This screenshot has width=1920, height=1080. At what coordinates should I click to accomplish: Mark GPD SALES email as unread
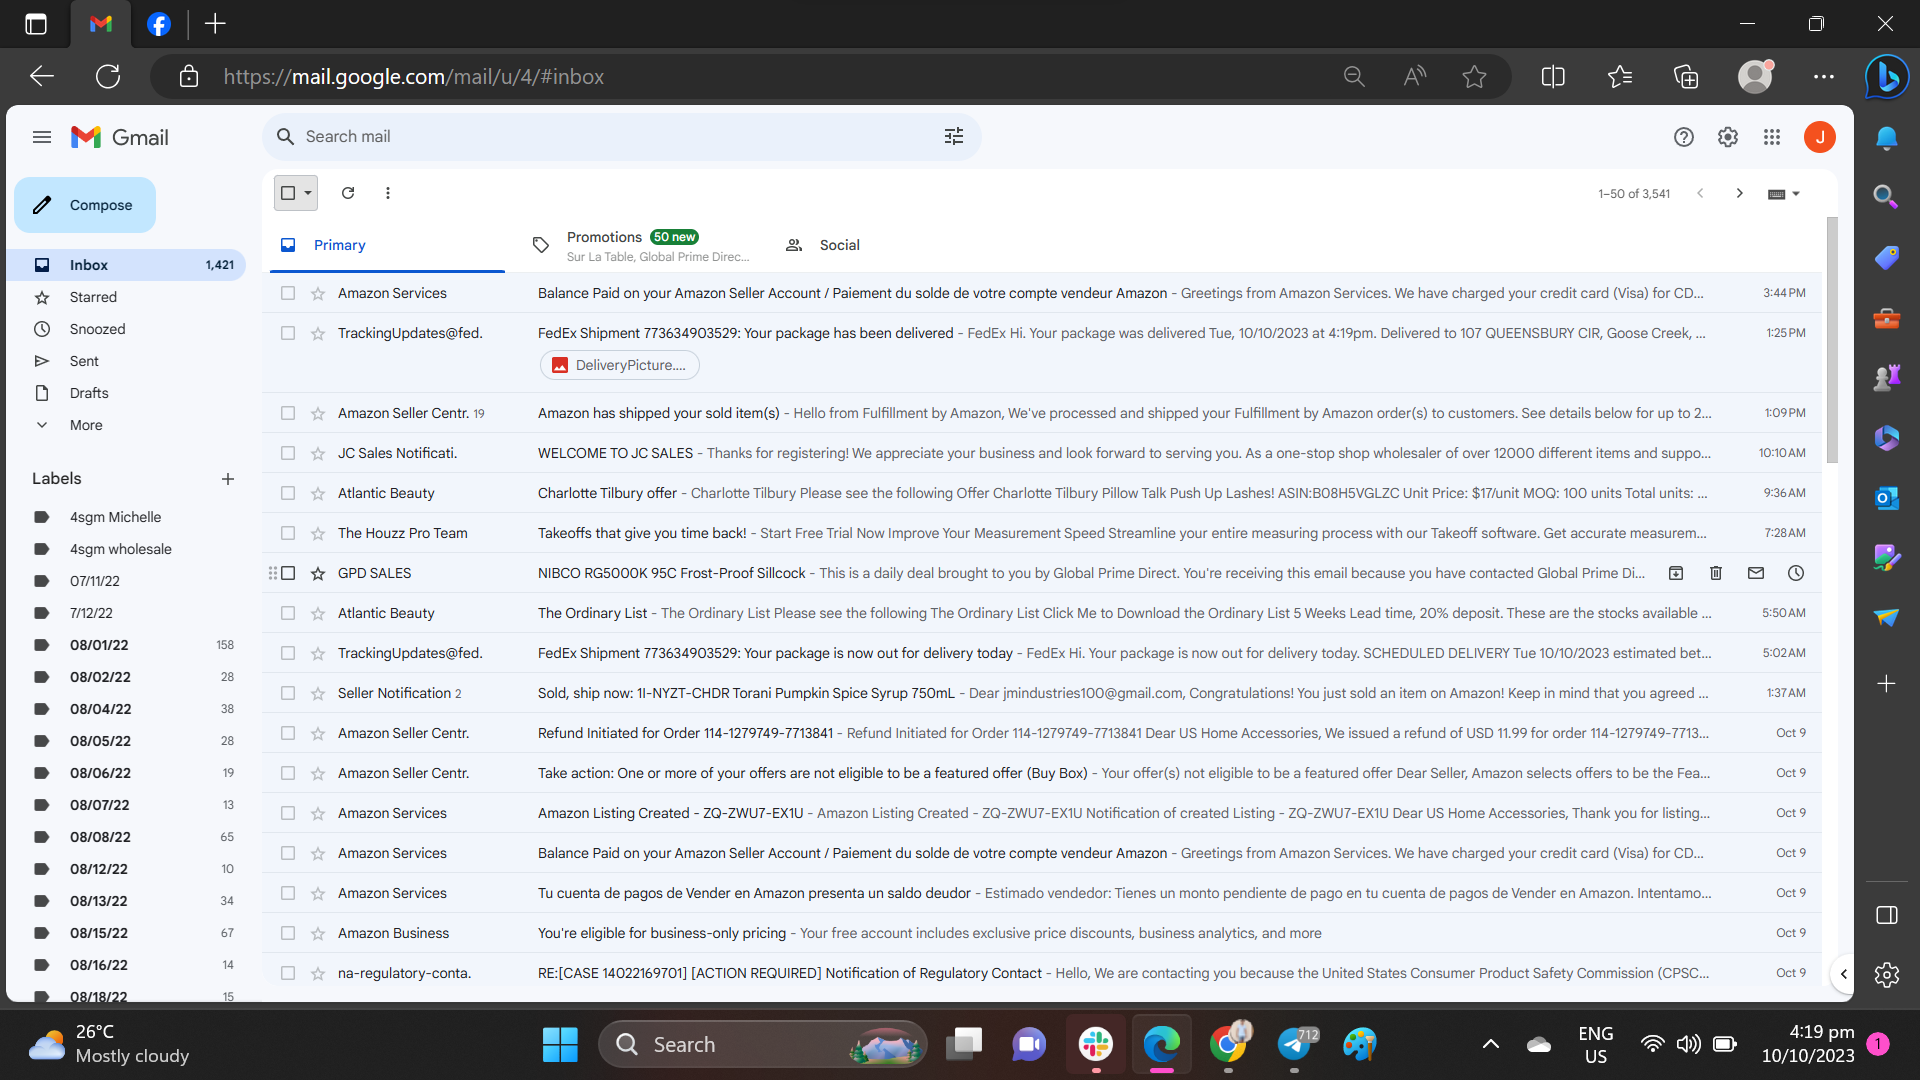(1756, 573)
